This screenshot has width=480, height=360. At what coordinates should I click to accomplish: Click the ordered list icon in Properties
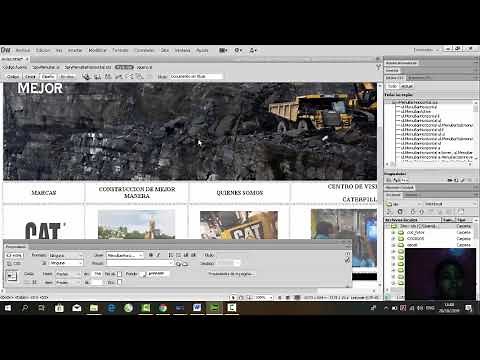point(178,255)
